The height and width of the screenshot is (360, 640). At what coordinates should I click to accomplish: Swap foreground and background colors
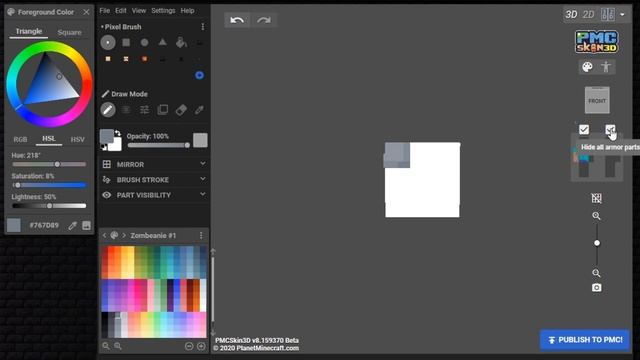(x=118, y=133)
